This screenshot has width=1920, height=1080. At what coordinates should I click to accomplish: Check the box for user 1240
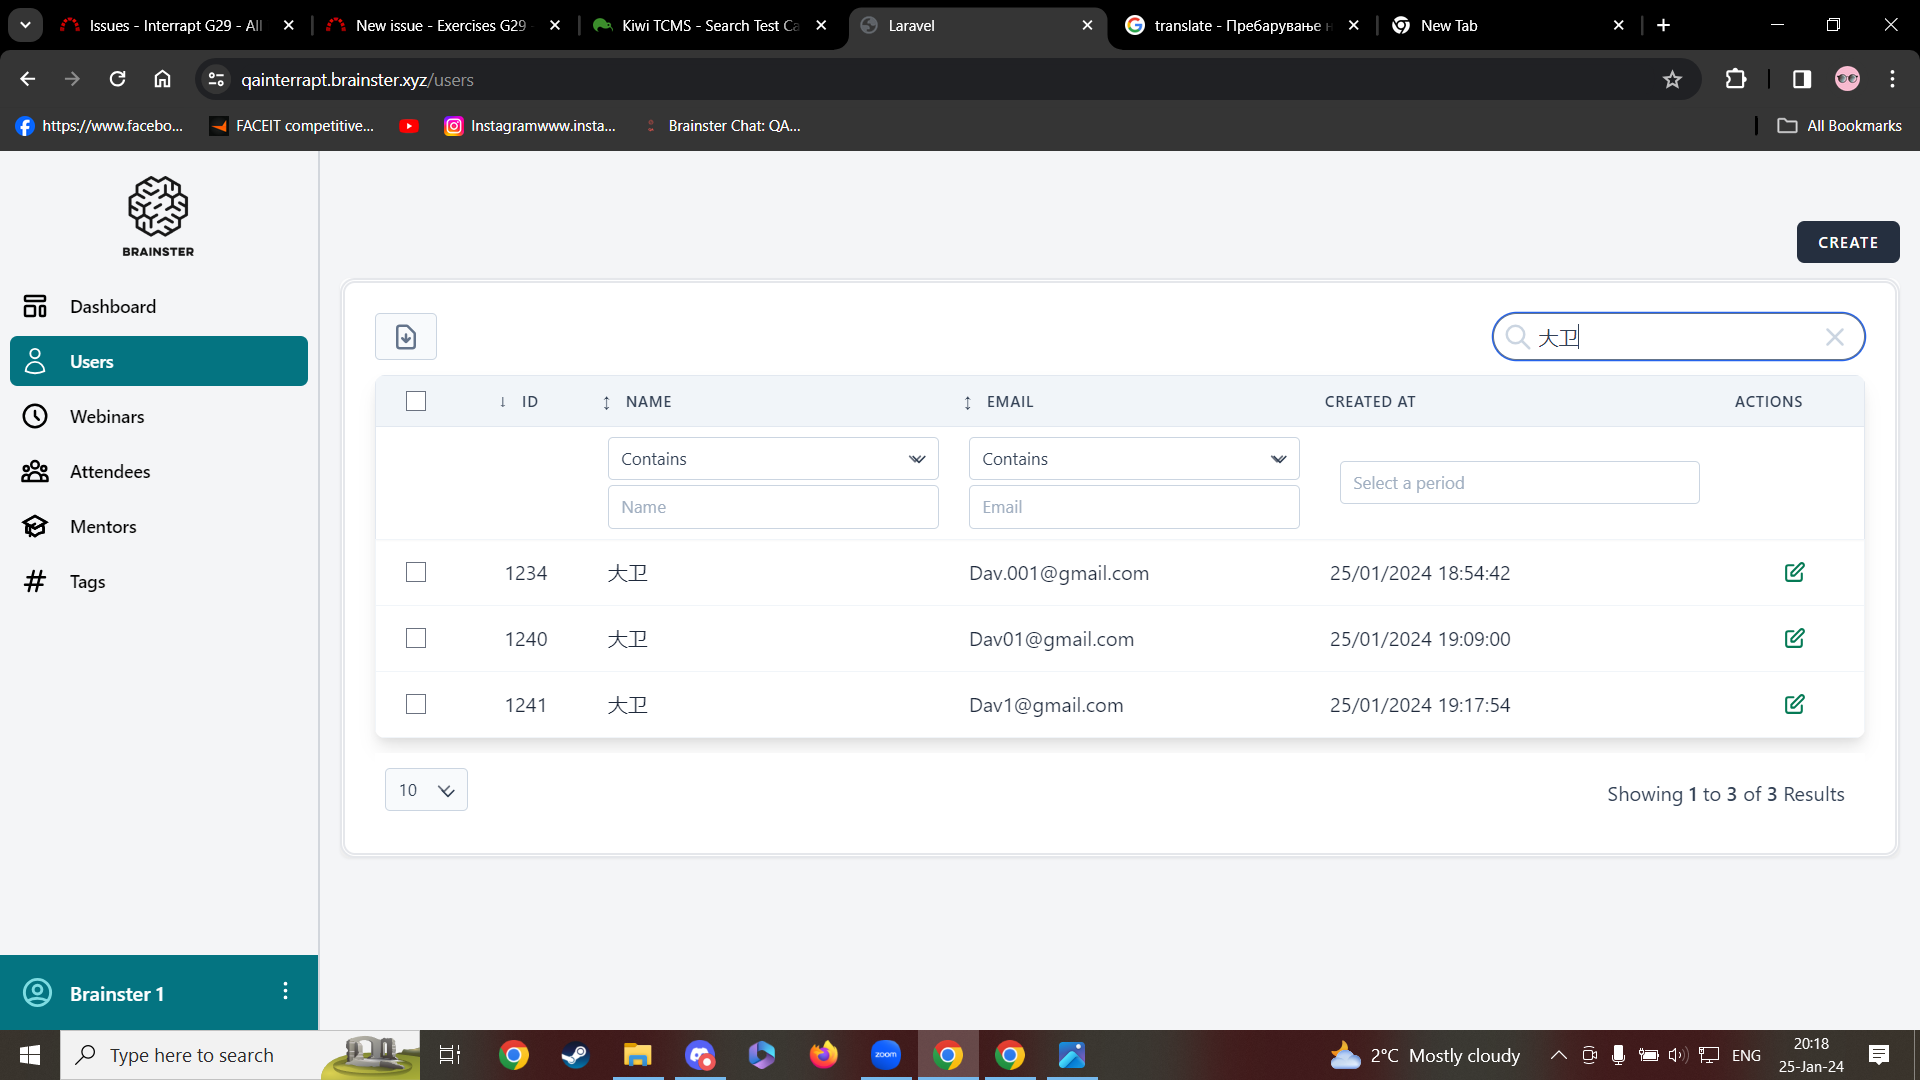pyautogui.click(x=416, y=638)
